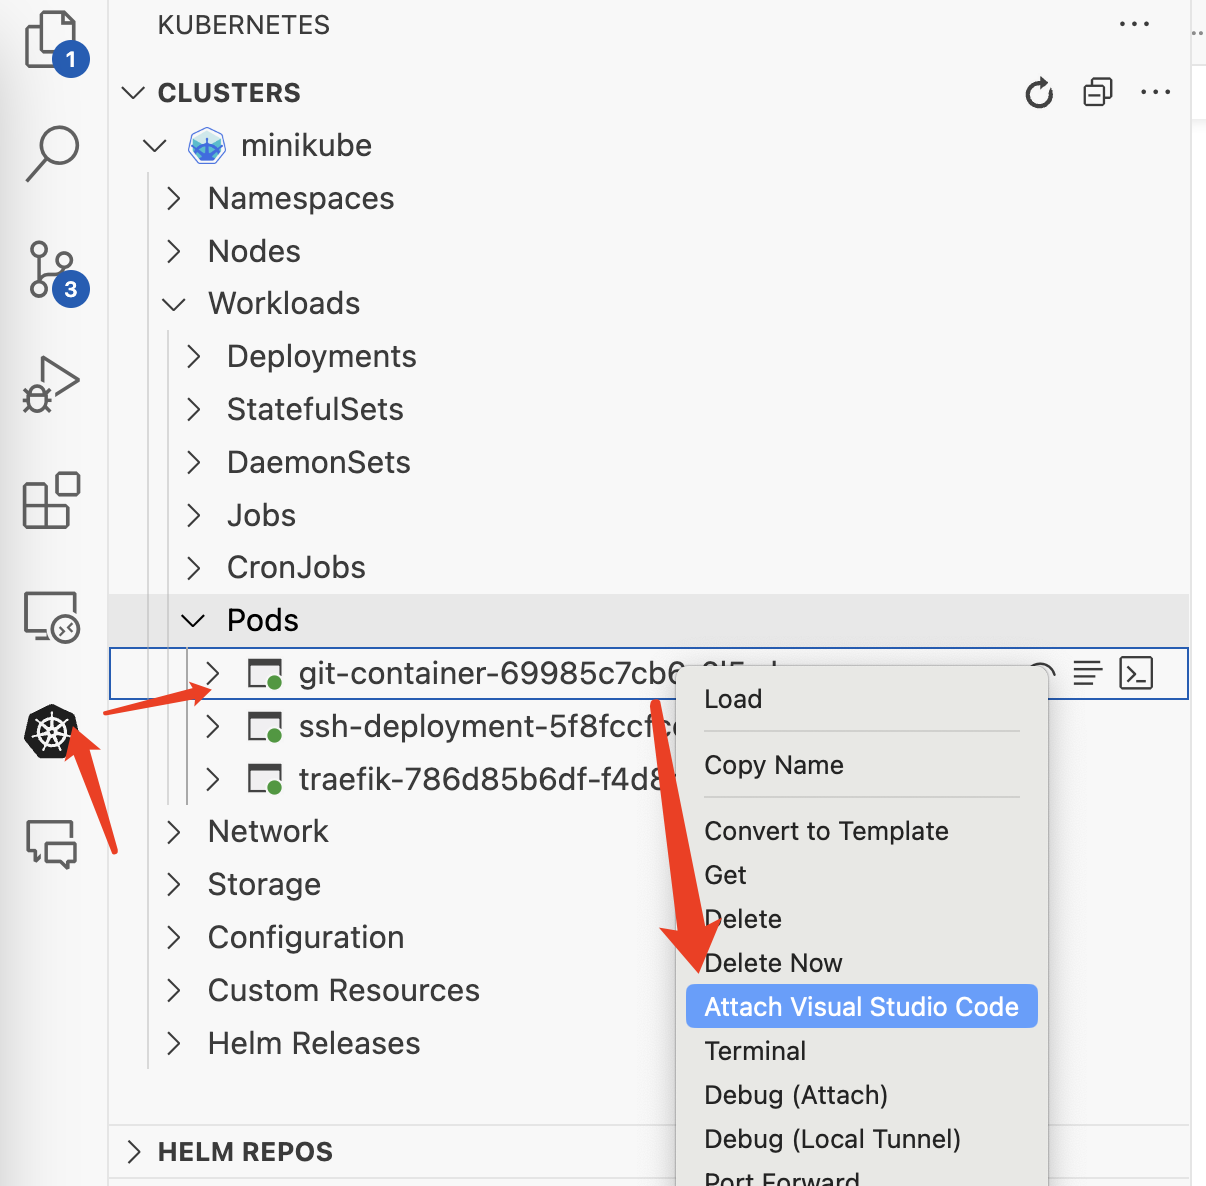1206x1186 pixels.
Task: Collapse the Pods node
Action: 193,621
